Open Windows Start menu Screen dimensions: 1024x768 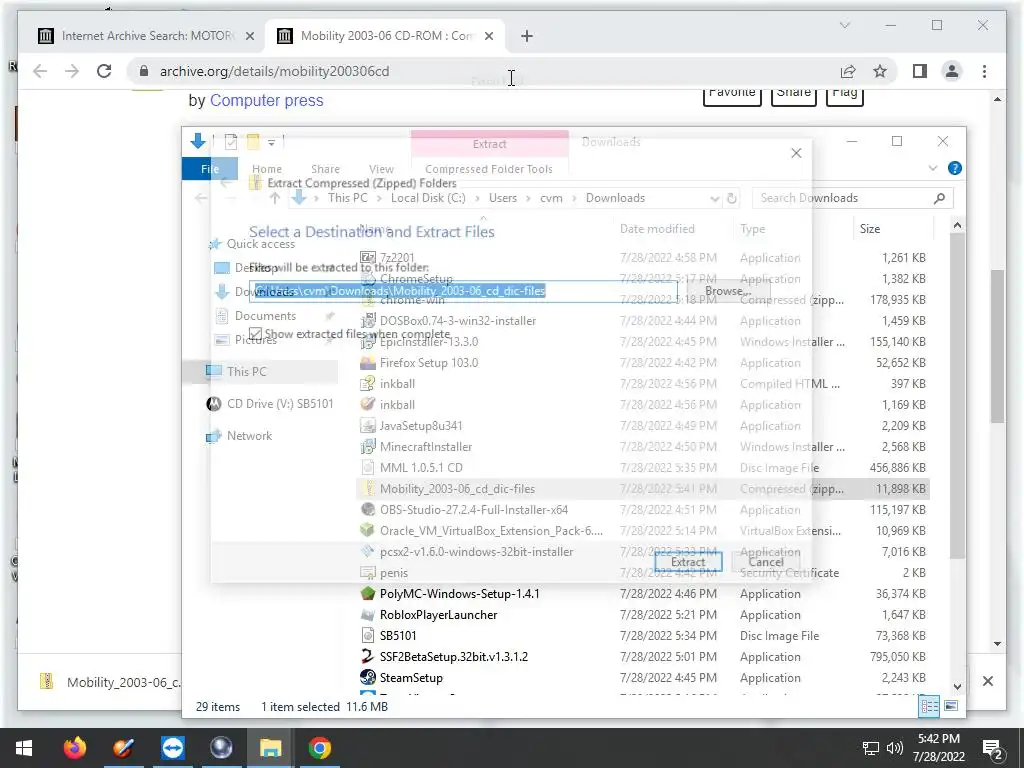coord(24,748)
